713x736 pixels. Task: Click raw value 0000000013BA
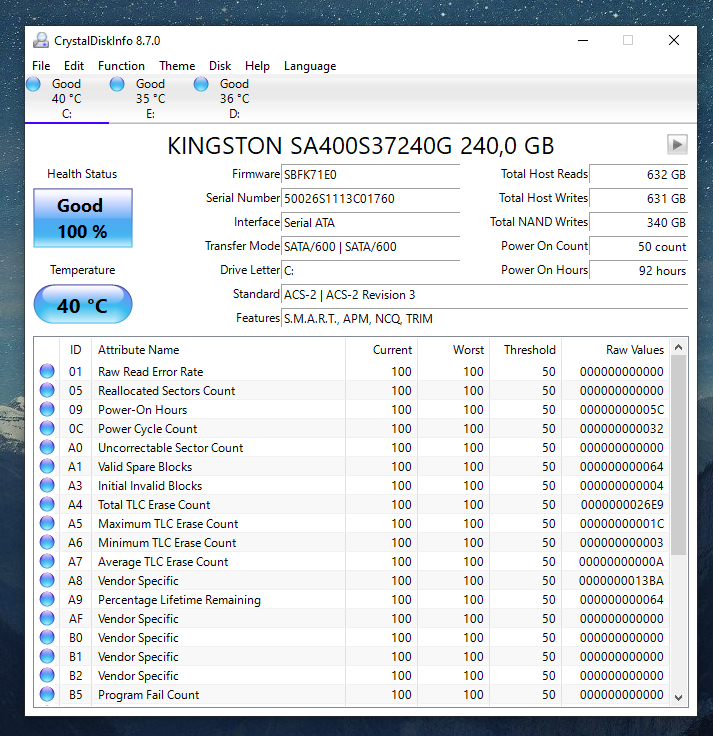(621, 581)
